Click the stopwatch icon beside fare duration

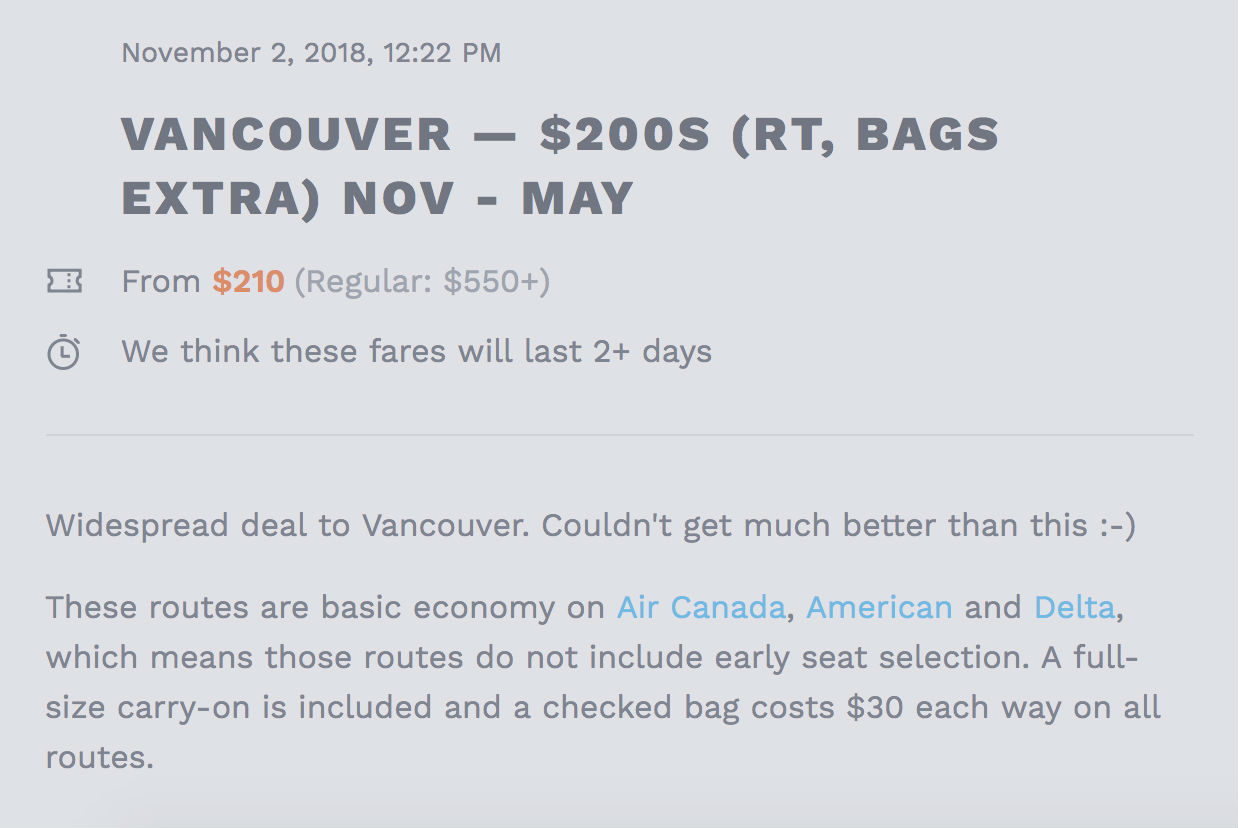[64, 353]
